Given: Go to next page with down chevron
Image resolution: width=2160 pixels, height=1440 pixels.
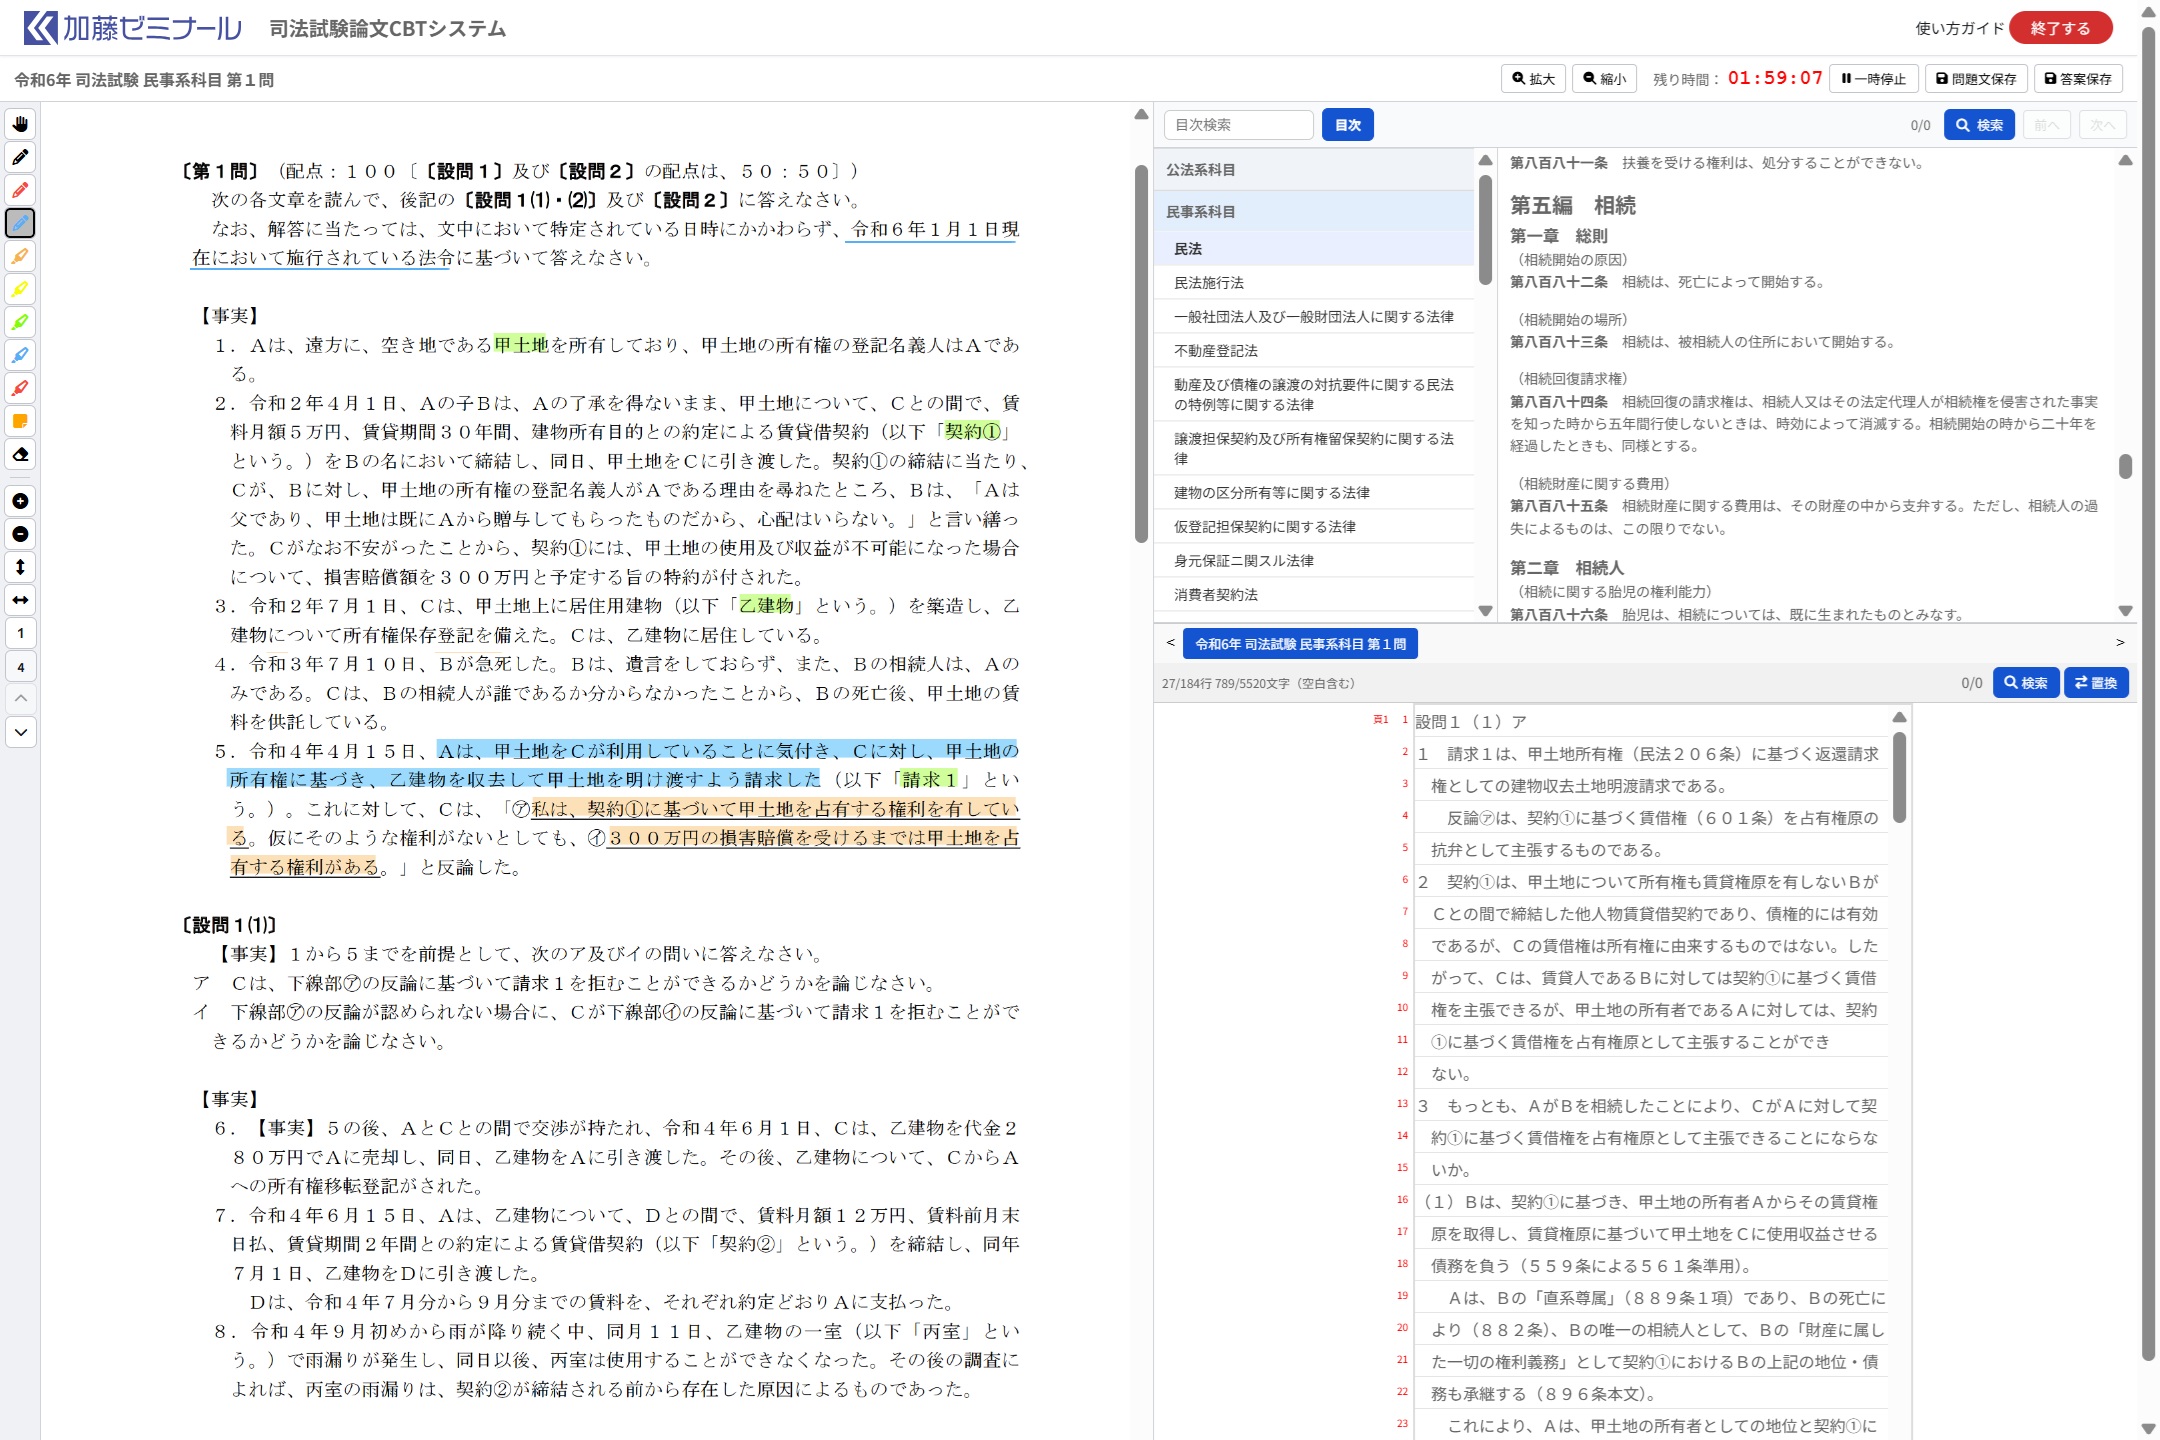Looking at the screenshot, I should point(20,732).
